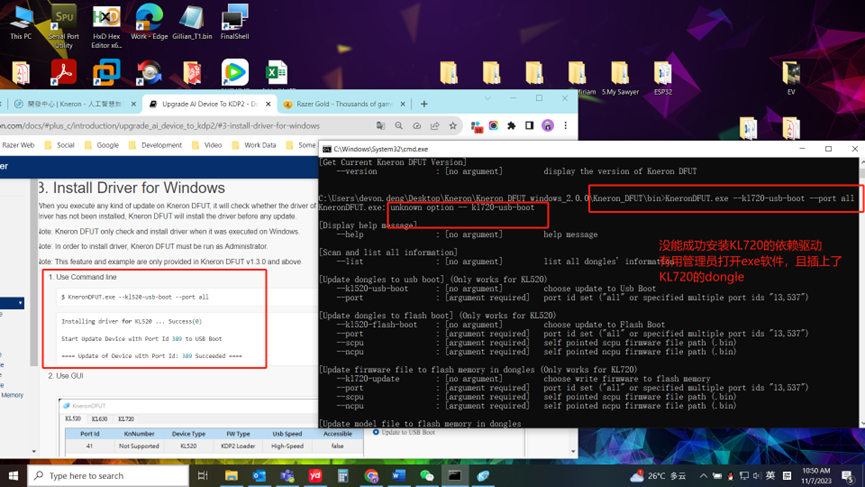The height and width of the screenshot is (487, 865).
Task: Show hidden system tray icons
Action: click(703, 475)
